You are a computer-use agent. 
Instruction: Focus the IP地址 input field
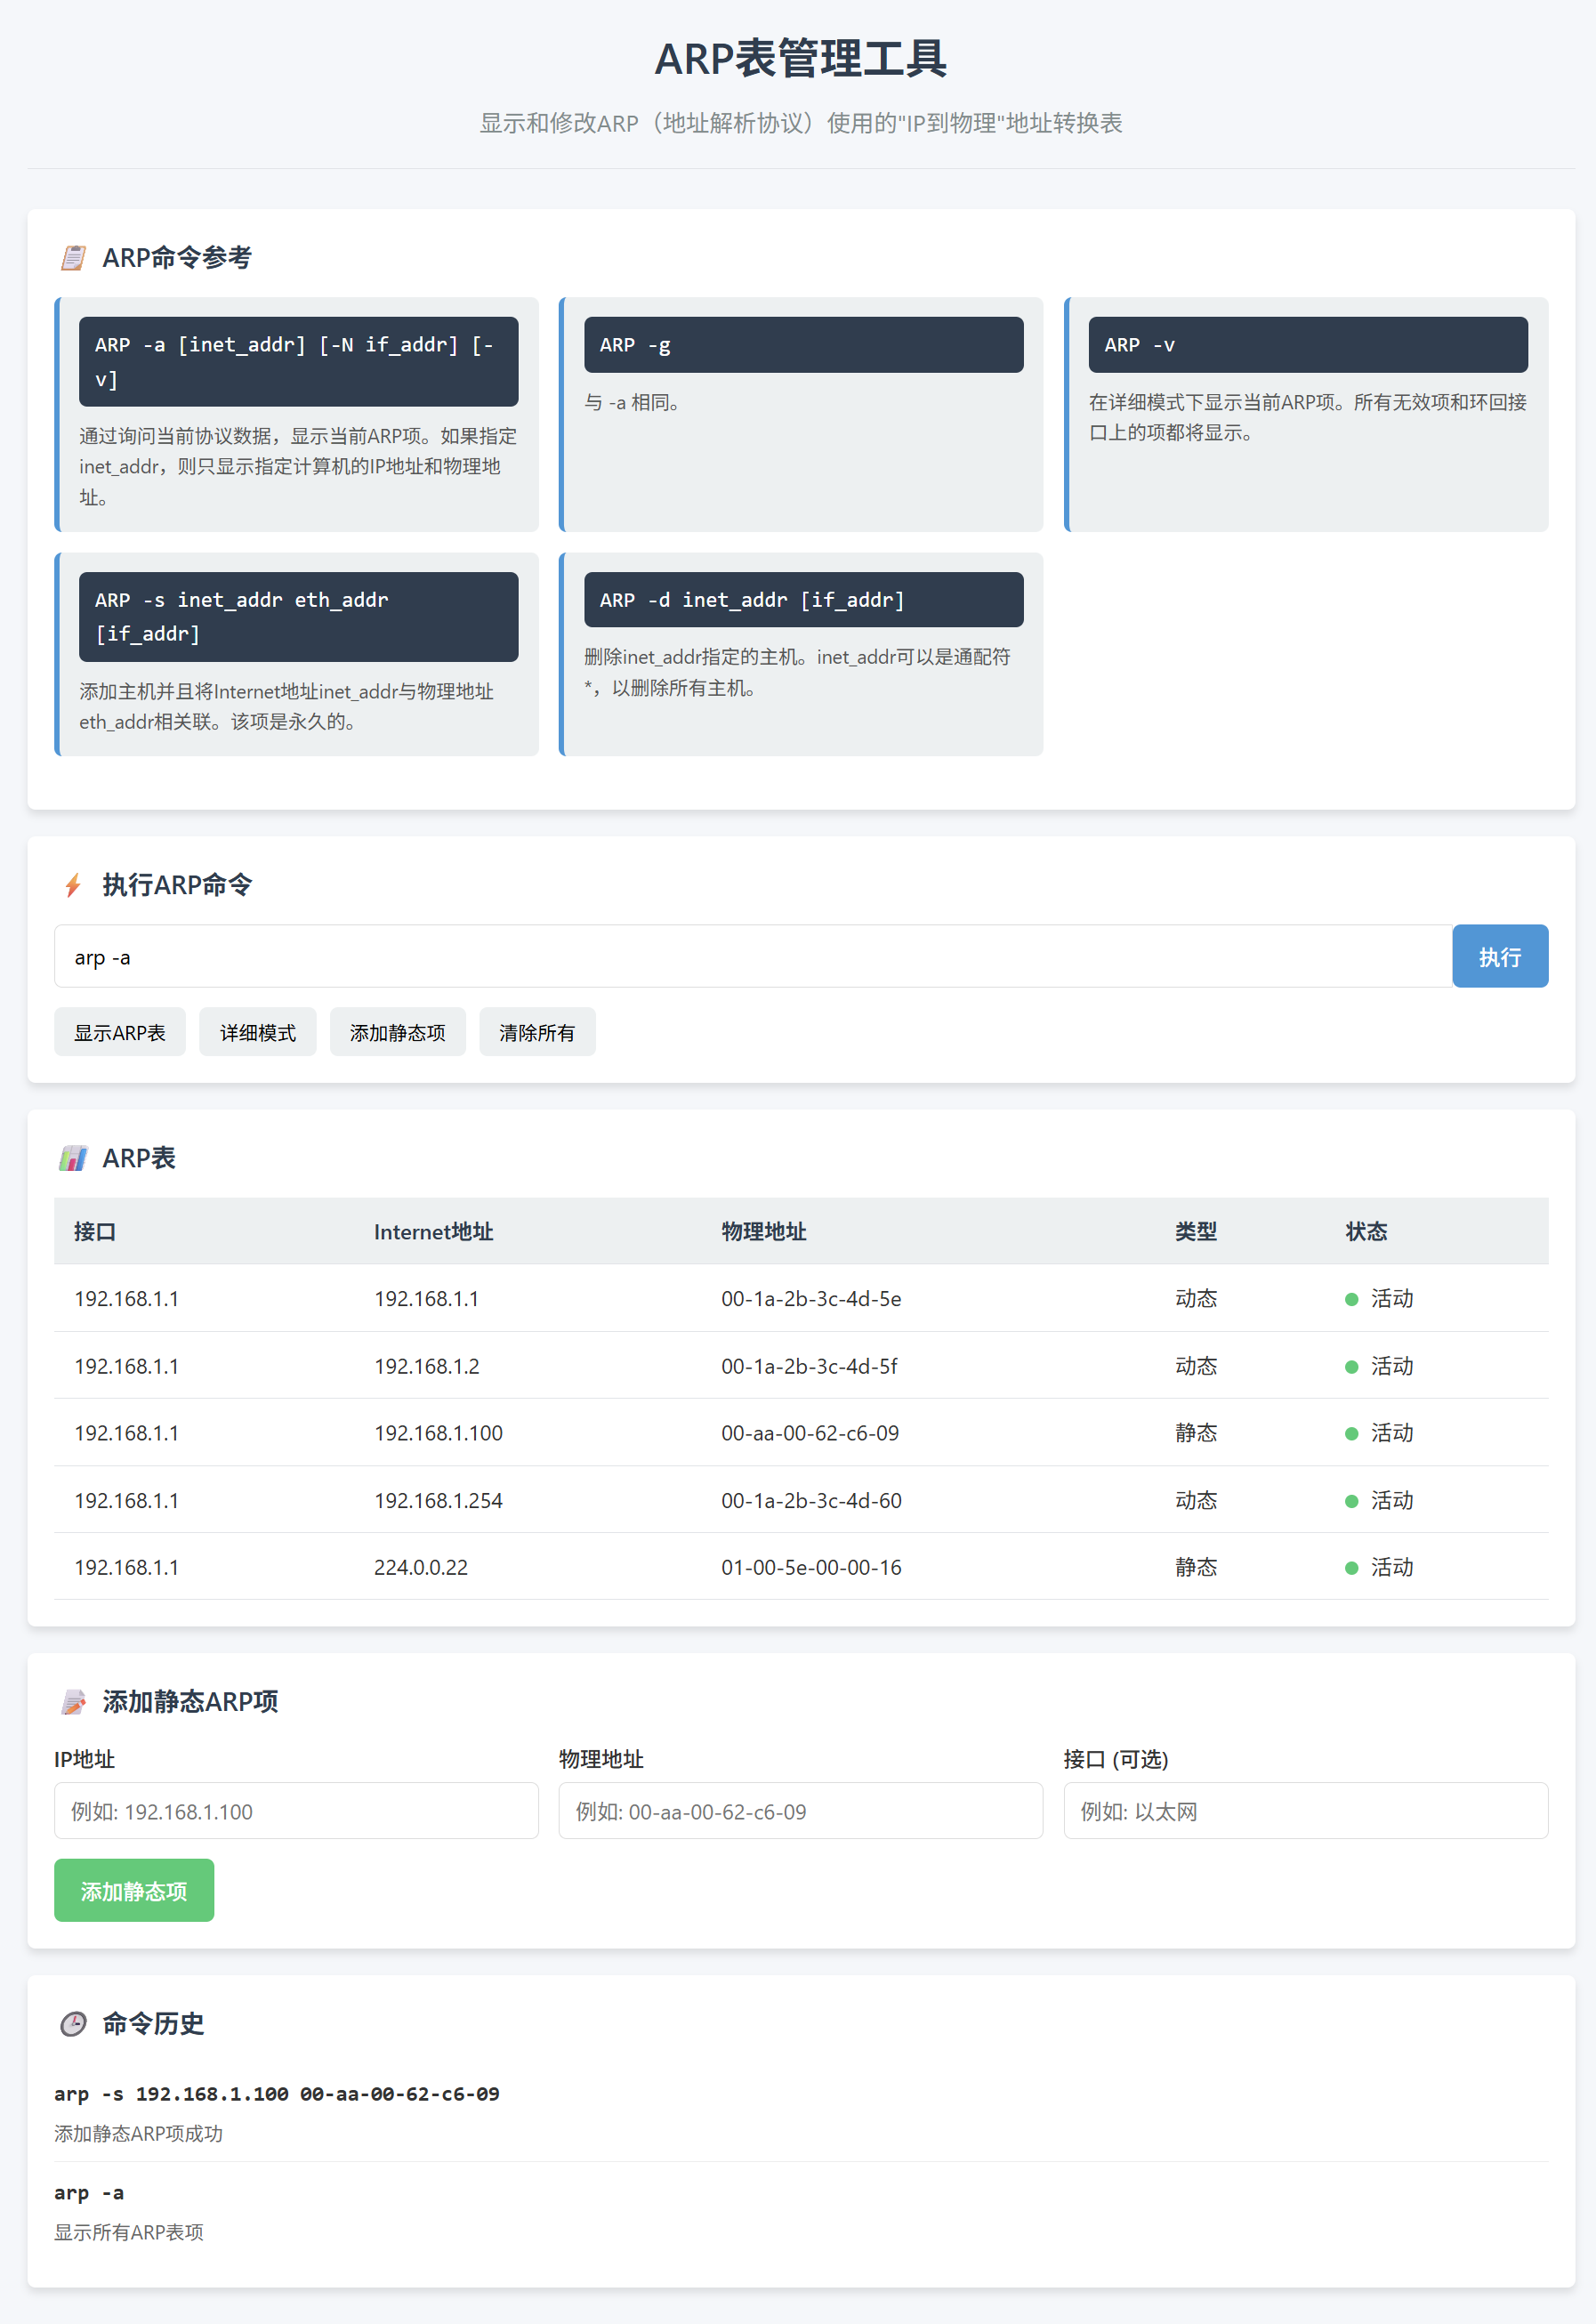[x=296, y=1811]
